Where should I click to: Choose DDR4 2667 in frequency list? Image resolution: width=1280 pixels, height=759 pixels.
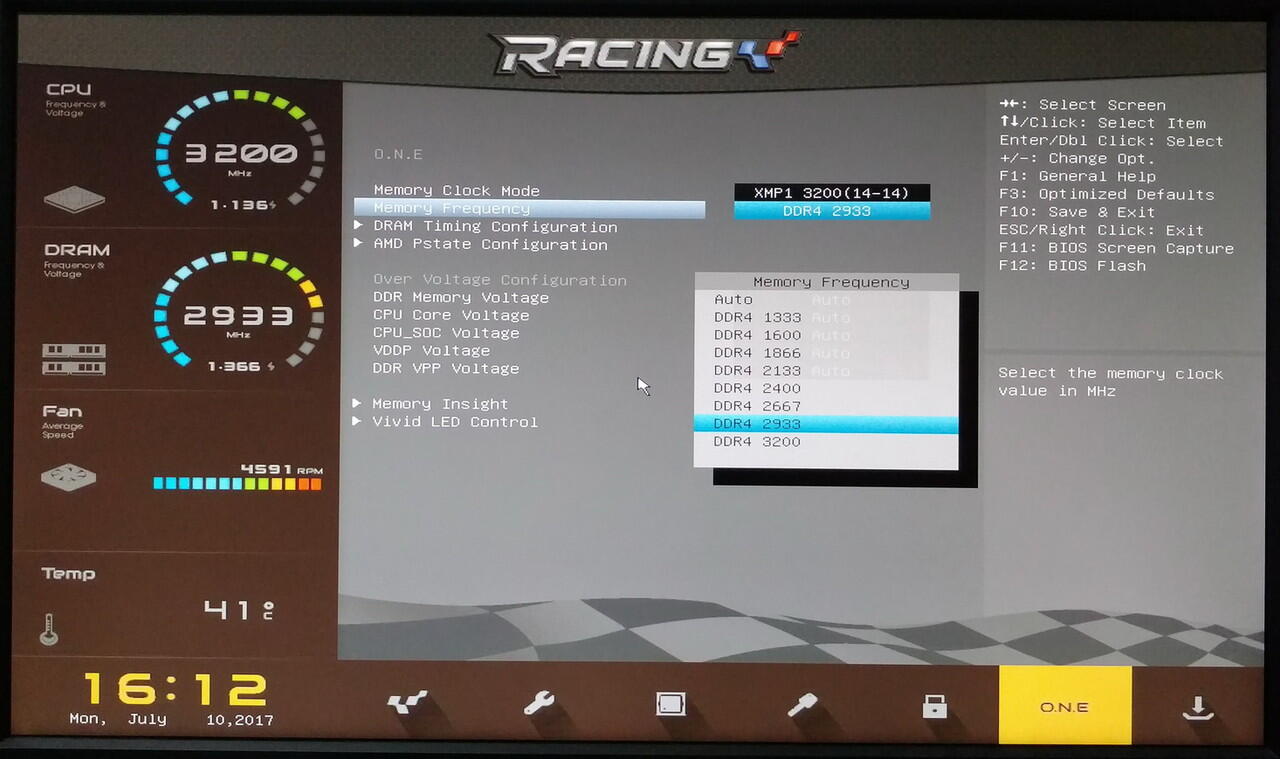(x=826, y=406)
